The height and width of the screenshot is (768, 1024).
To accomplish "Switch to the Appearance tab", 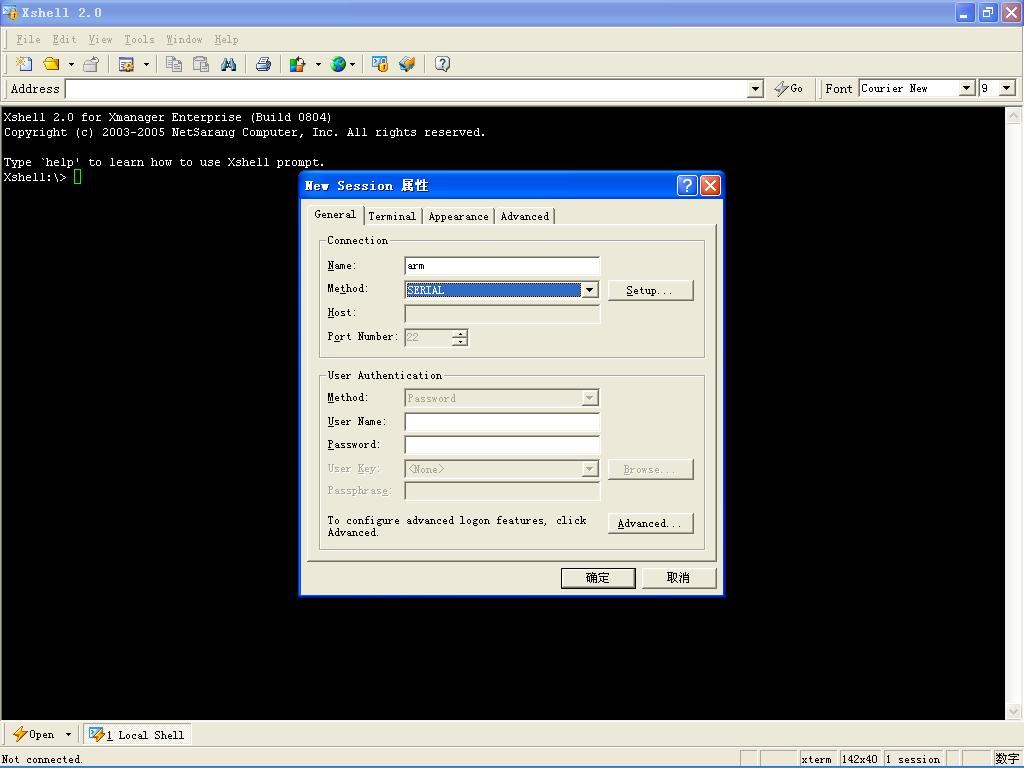I will tap(458, 216).
